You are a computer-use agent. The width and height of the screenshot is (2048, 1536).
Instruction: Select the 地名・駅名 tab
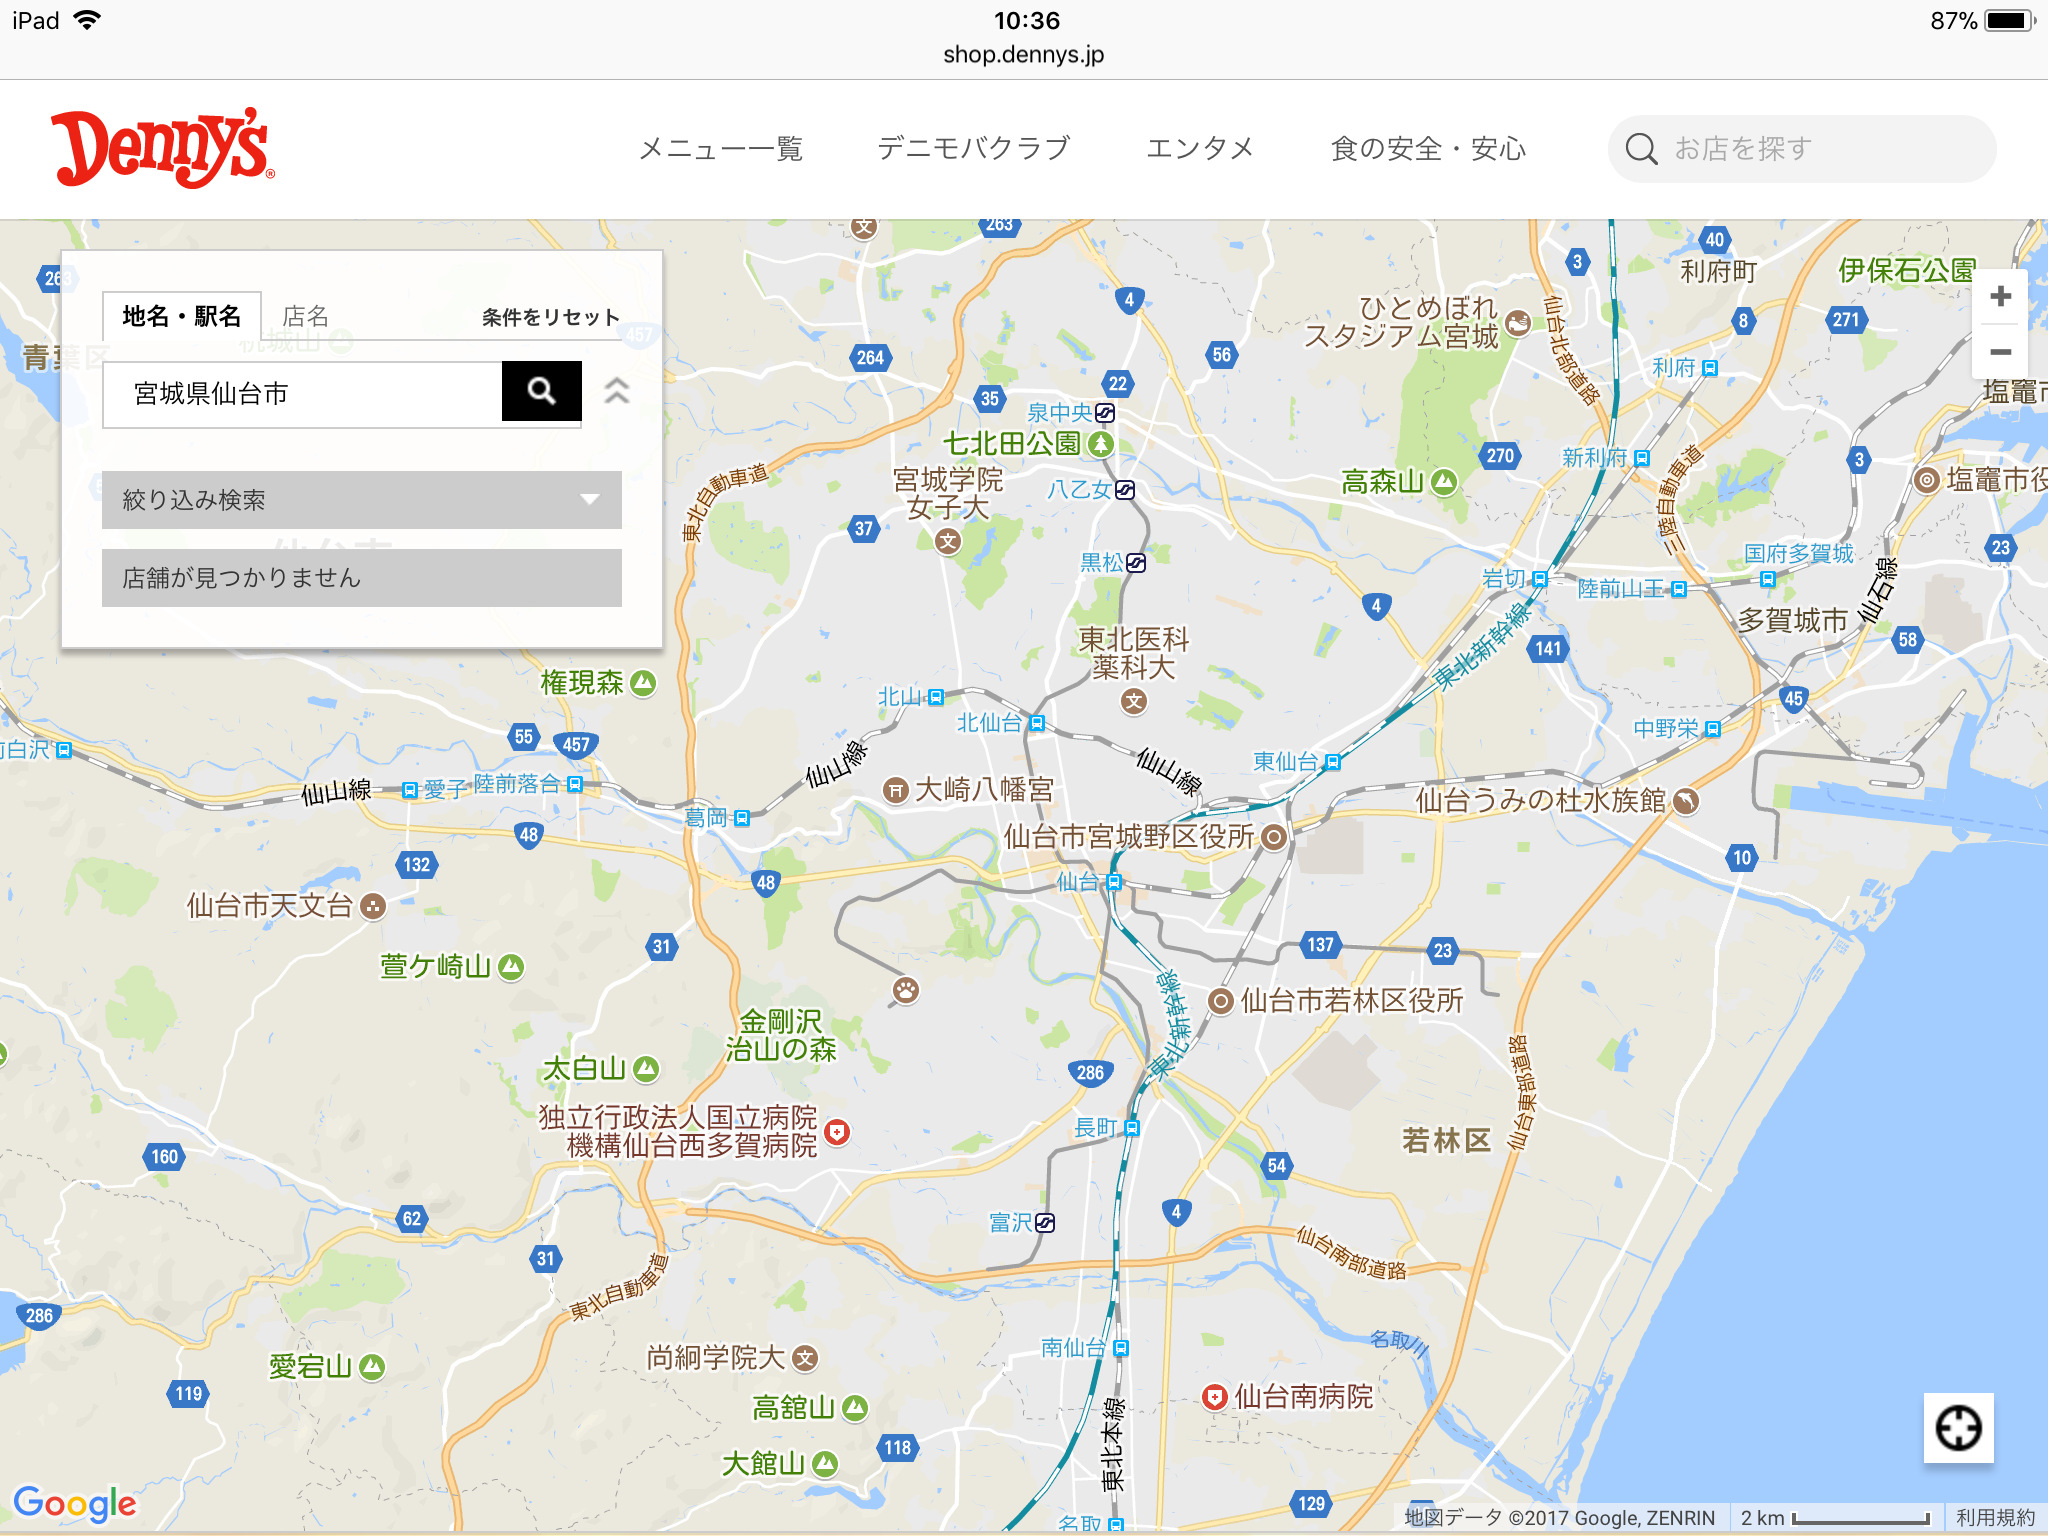(182, 316)
